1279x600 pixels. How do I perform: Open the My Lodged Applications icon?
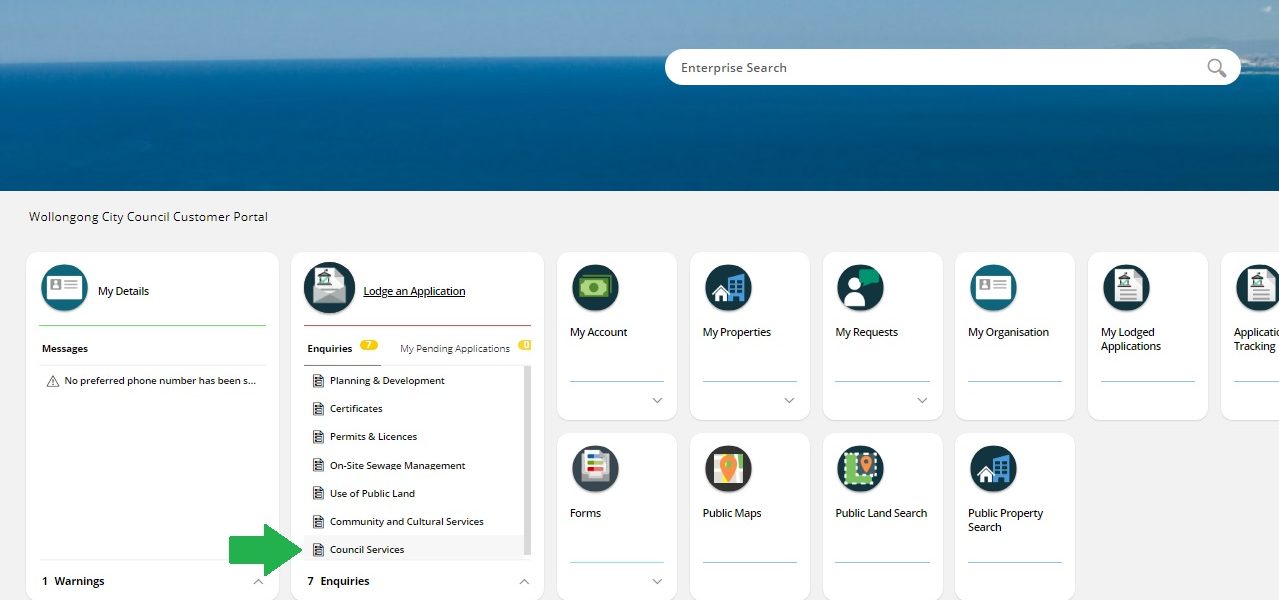1126,288
